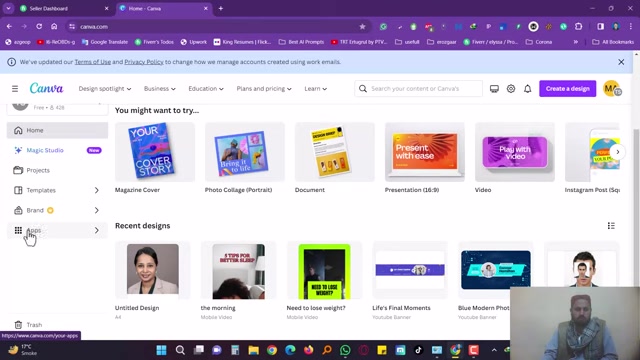The image size is (640, 360).
Task: Open TikTok from the taskbar
Action: point(418,350)
